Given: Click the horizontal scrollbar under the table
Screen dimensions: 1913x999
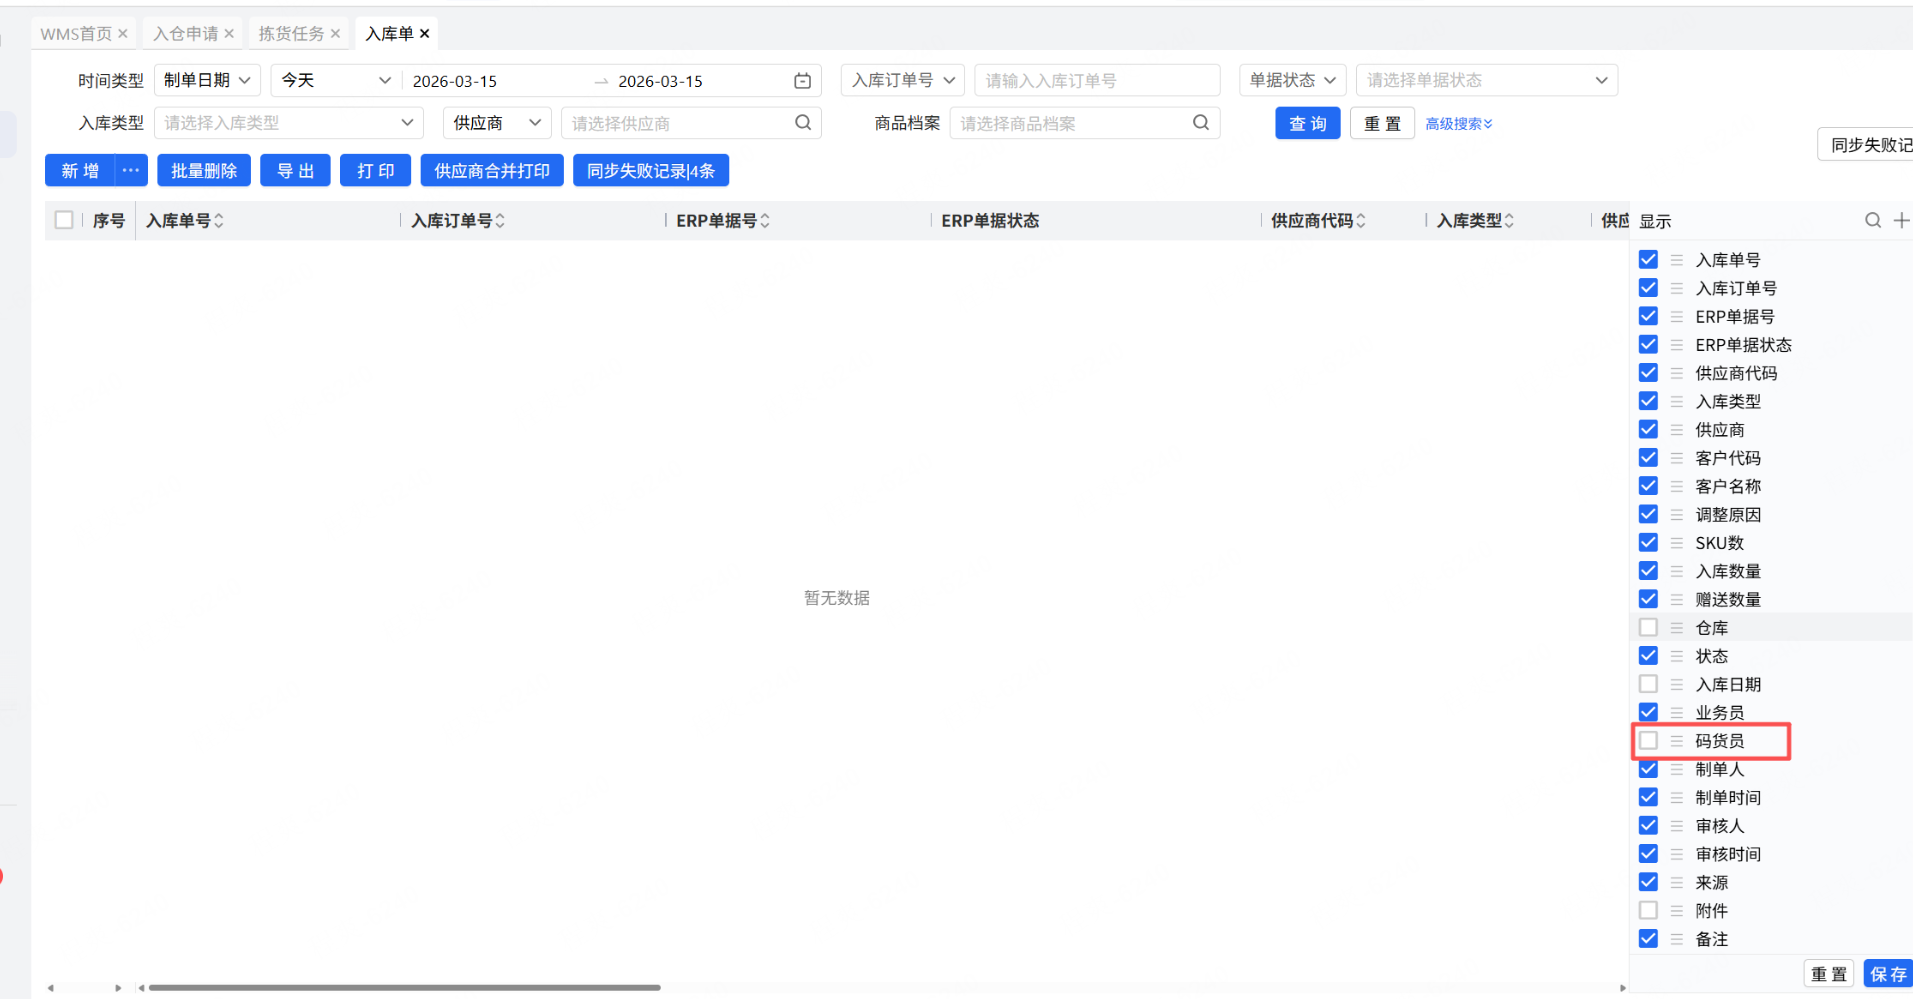Looking at the screenshot, I should pyautogui.click(x=405, y=988).
